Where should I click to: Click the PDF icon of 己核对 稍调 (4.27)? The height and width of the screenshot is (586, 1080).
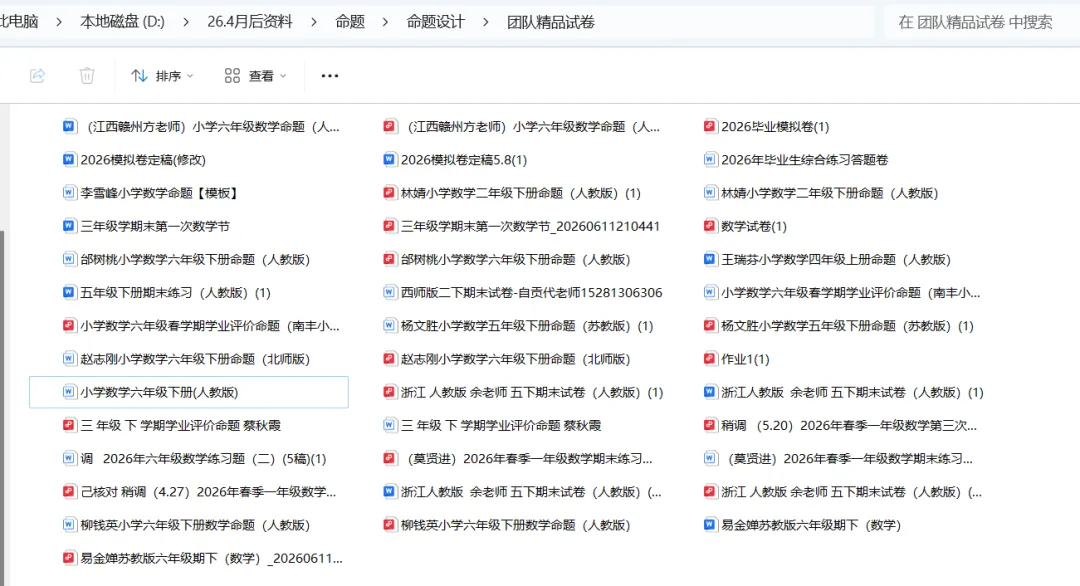click(x=69, y=492)
